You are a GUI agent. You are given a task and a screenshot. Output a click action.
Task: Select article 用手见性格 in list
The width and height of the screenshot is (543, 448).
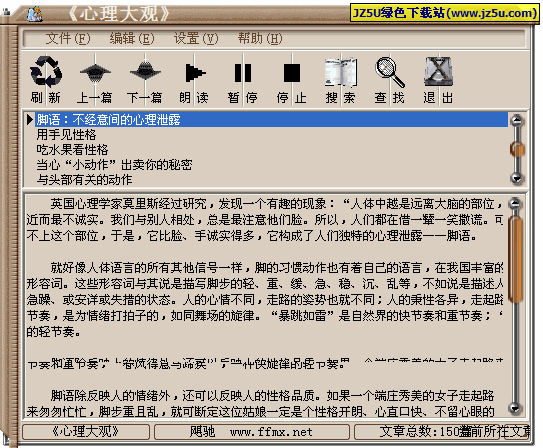[66, 134]
